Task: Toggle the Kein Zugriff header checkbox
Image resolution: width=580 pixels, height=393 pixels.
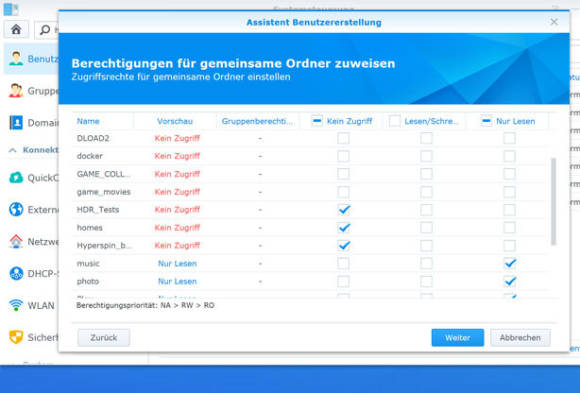Action: pos(317,121)
